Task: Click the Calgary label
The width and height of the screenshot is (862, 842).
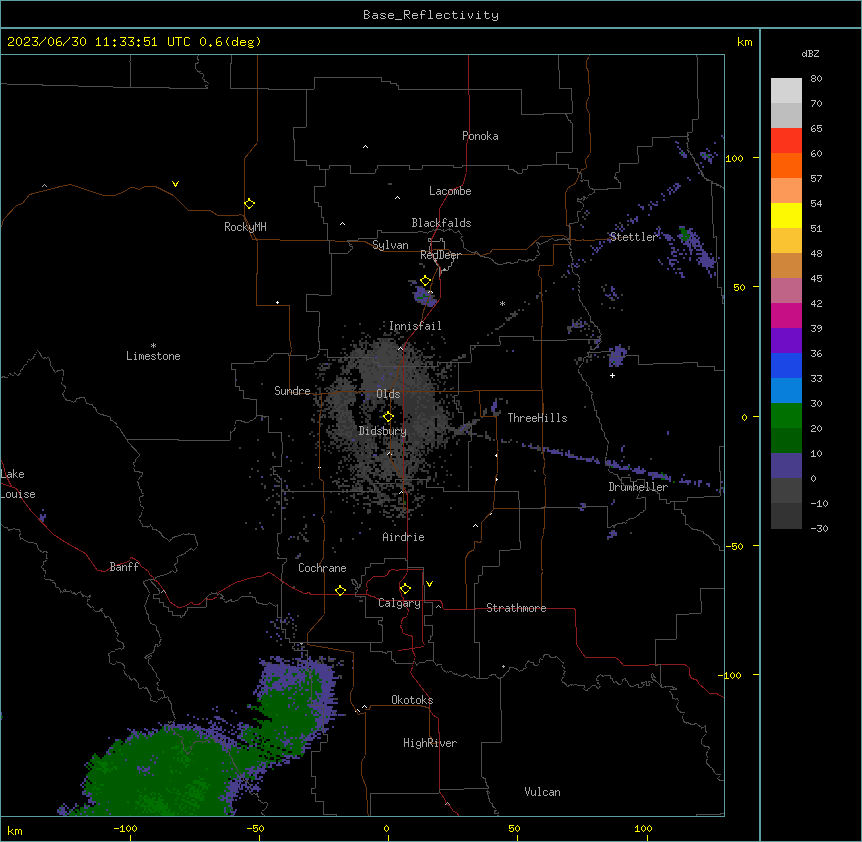Action: 399,603
